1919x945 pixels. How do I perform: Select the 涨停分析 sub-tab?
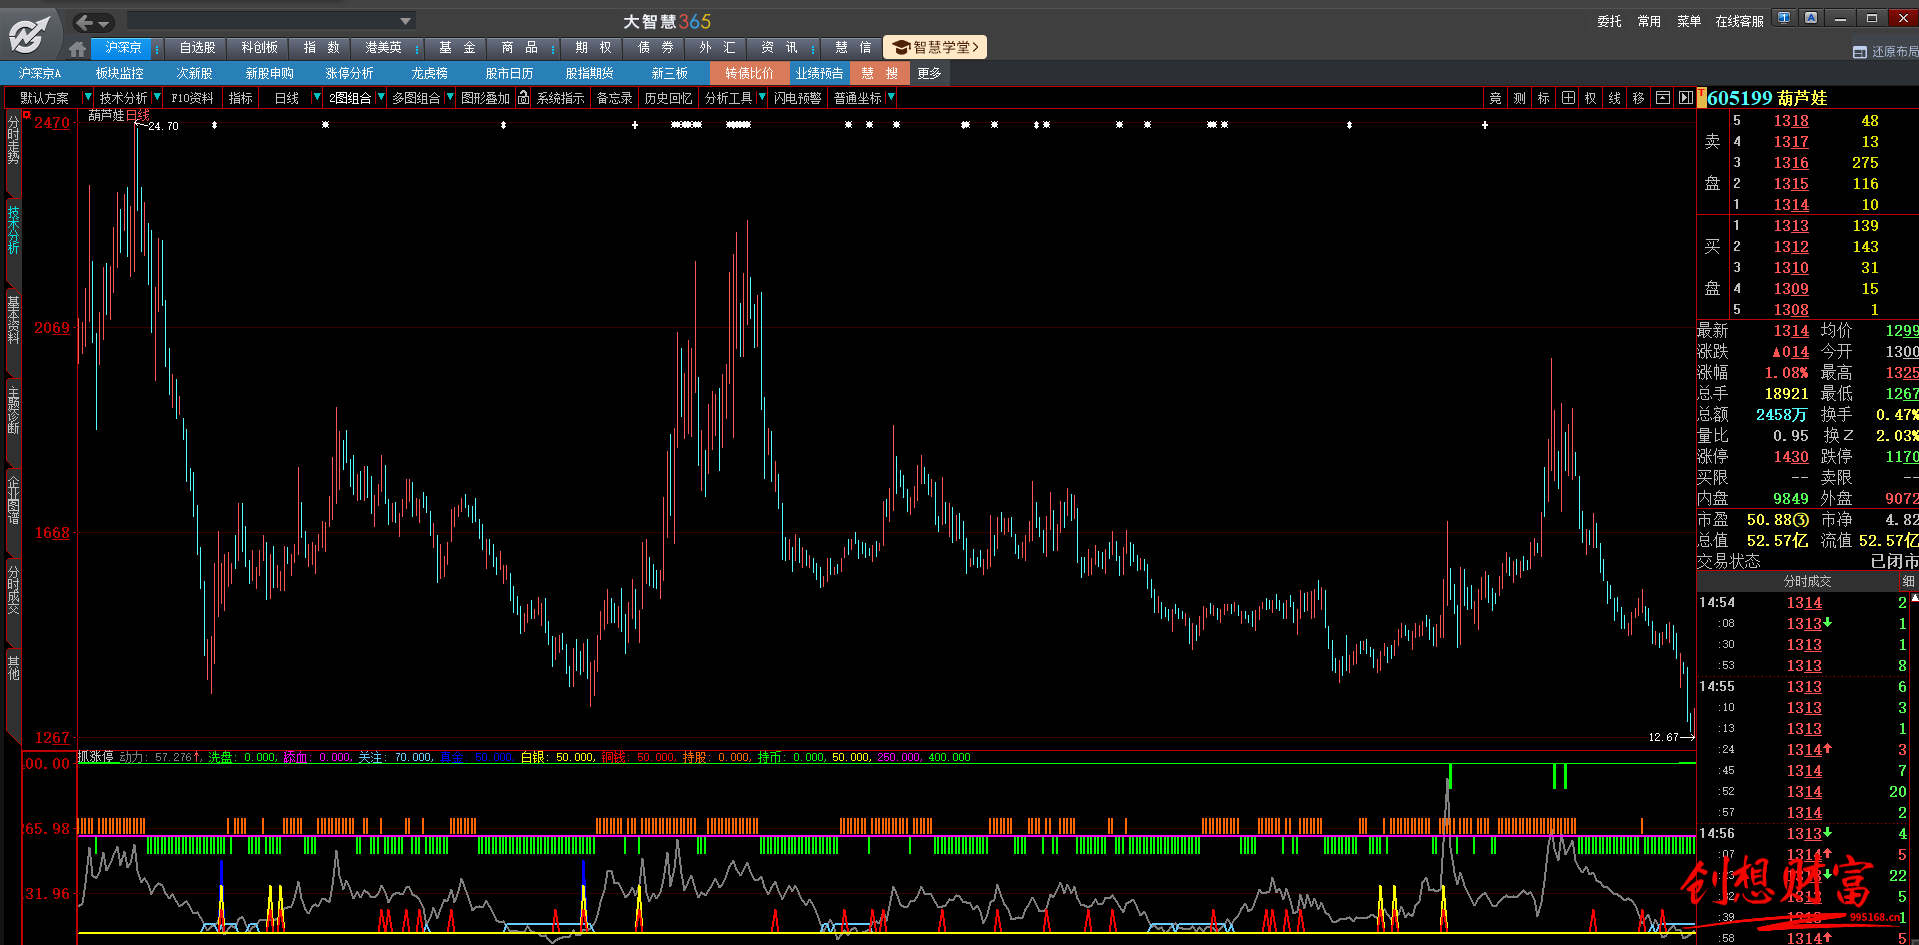(349, 73)
